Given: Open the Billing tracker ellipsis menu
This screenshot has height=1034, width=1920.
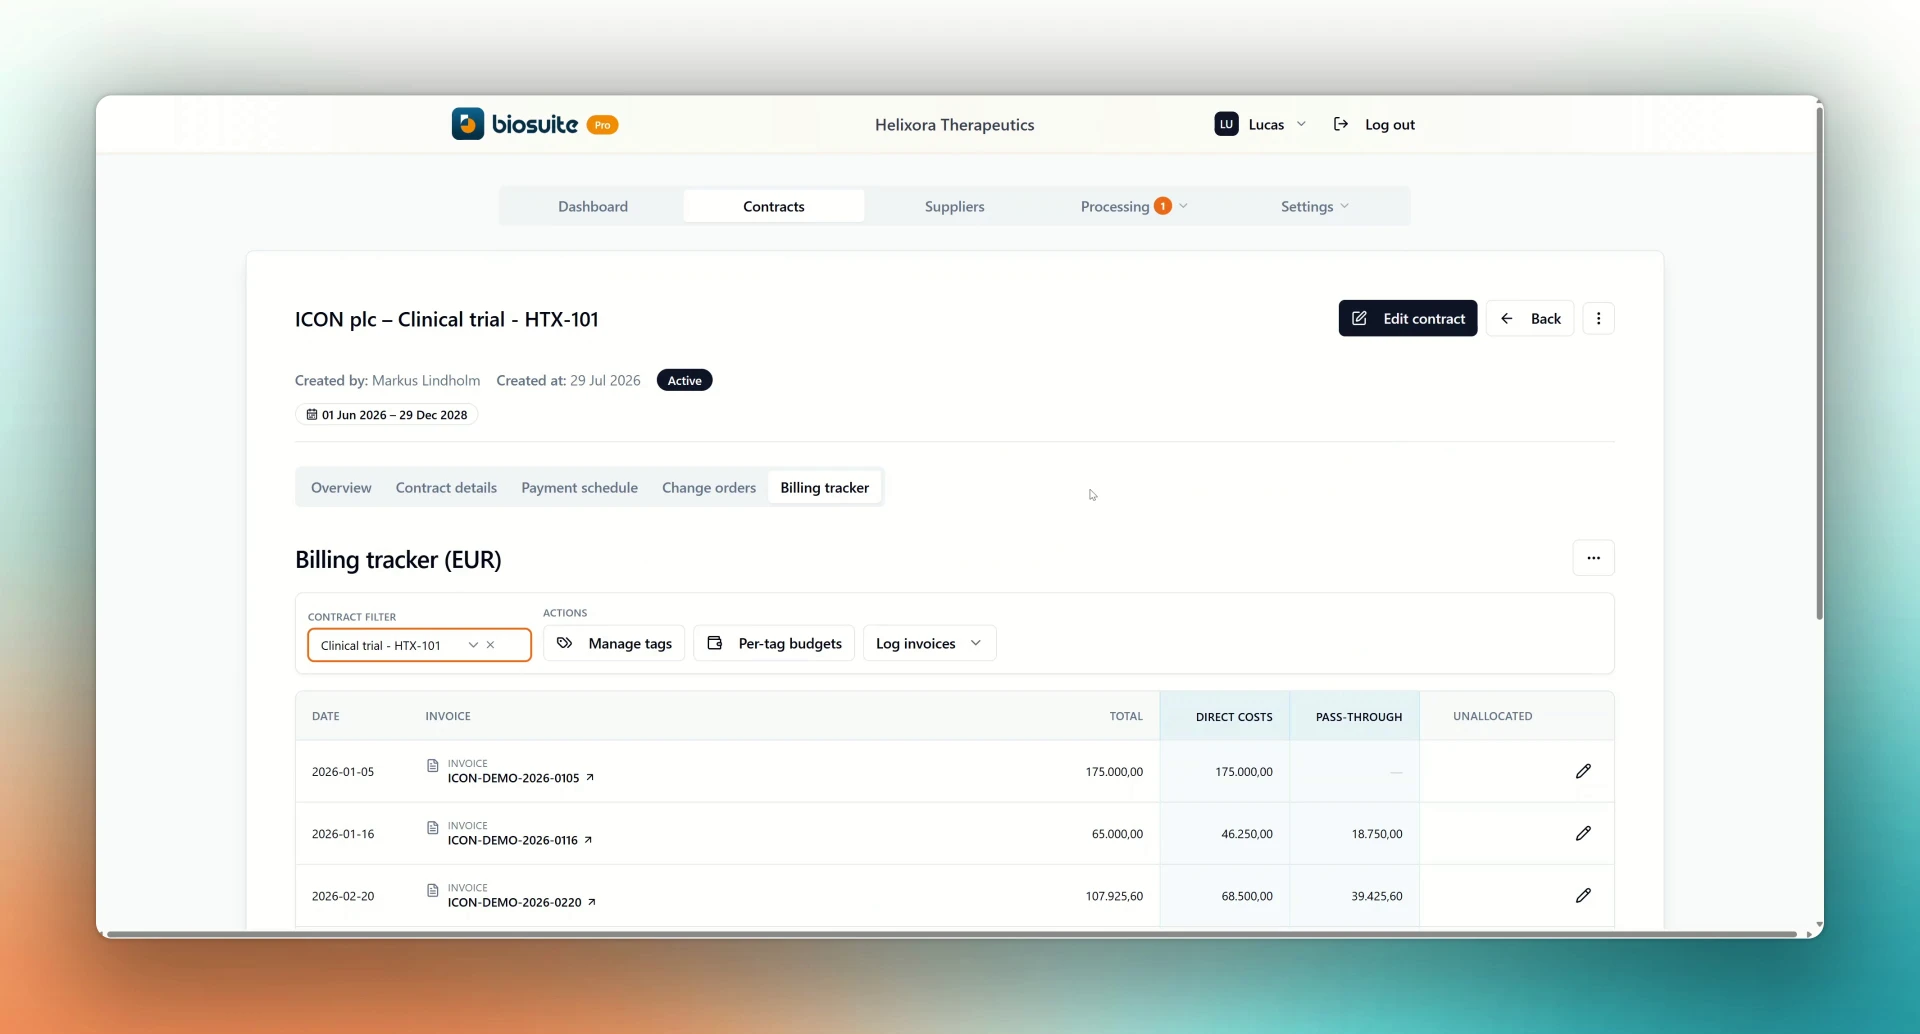Looking at the screenshot, I should tap(1593, 558).
